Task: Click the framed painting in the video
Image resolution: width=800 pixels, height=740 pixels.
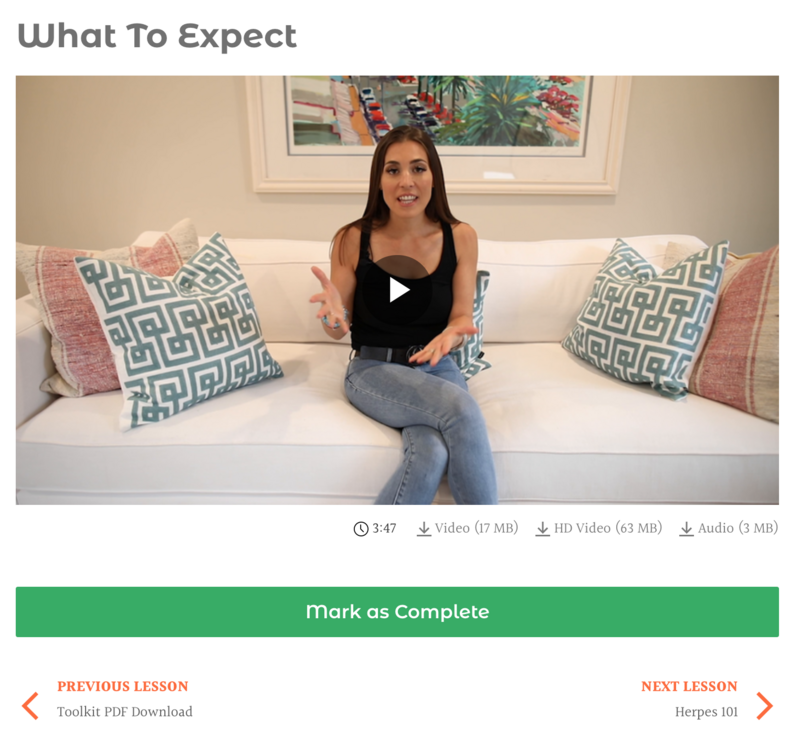Action: [438, 133]
